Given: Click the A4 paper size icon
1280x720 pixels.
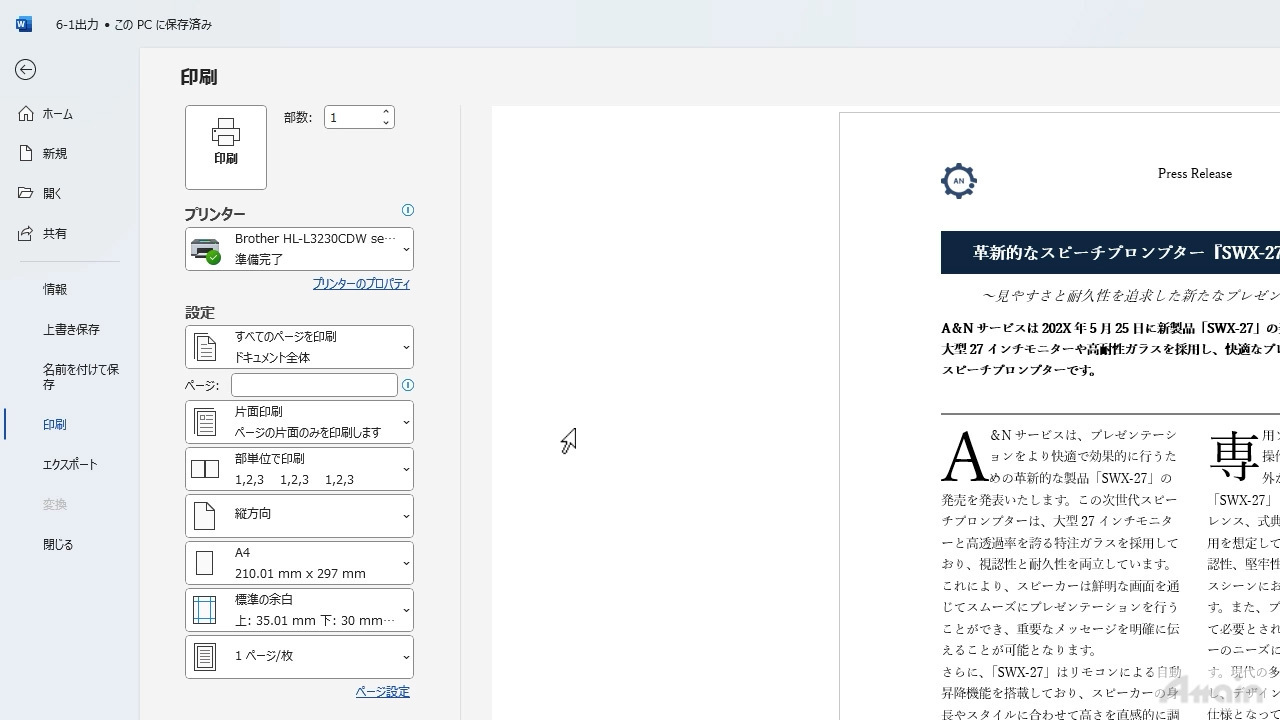Looking at the screenshot, I should coord(205,563).
